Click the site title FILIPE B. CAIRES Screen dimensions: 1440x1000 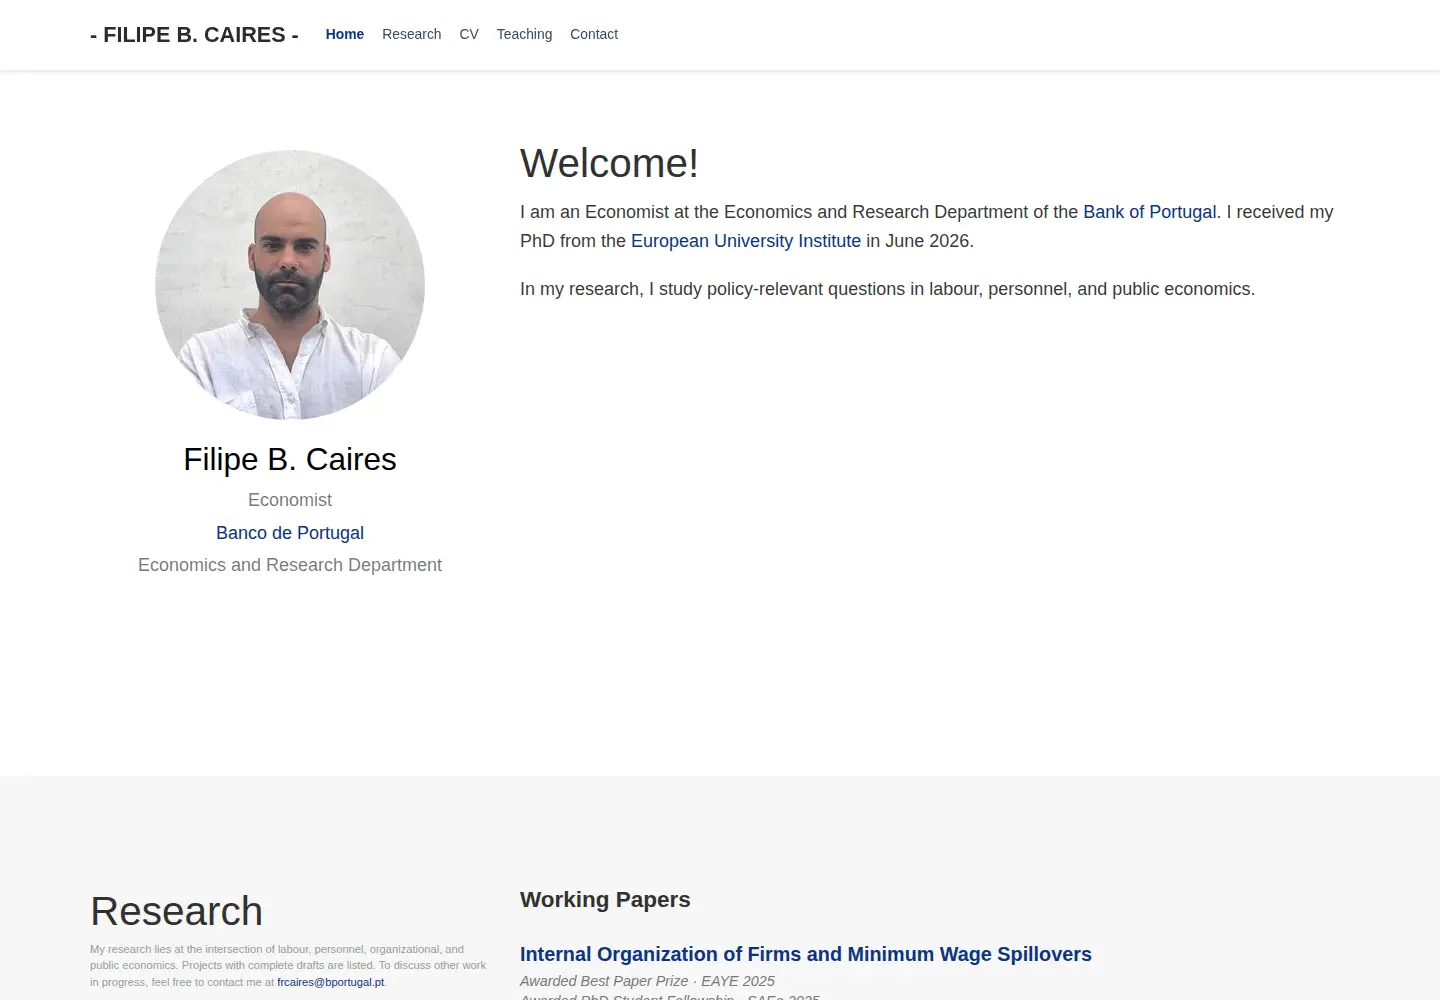click(194, 35)
